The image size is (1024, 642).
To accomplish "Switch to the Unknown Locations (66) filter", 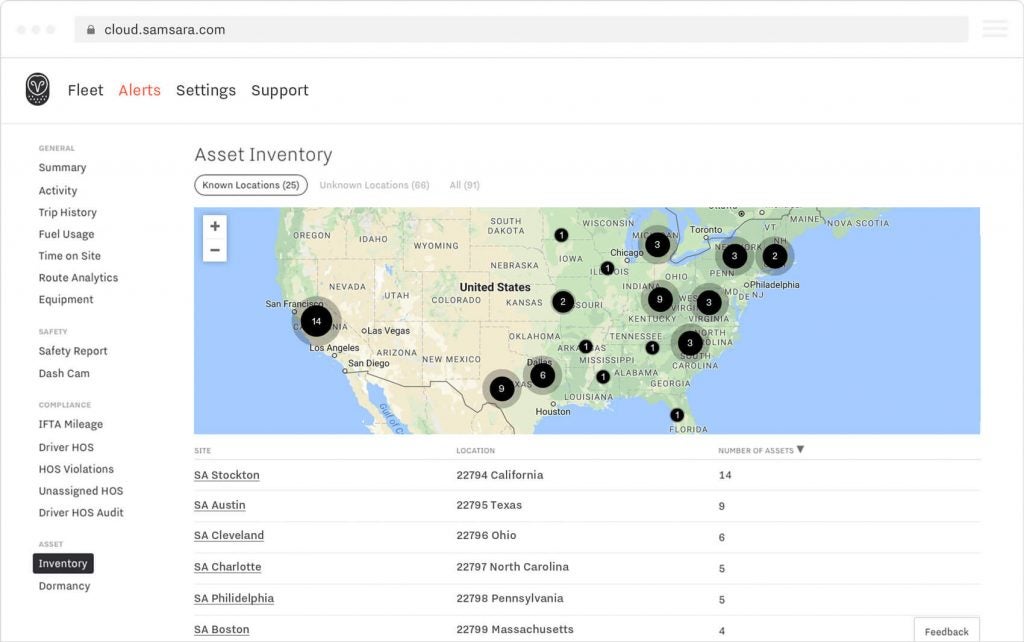I will [372, 185].
